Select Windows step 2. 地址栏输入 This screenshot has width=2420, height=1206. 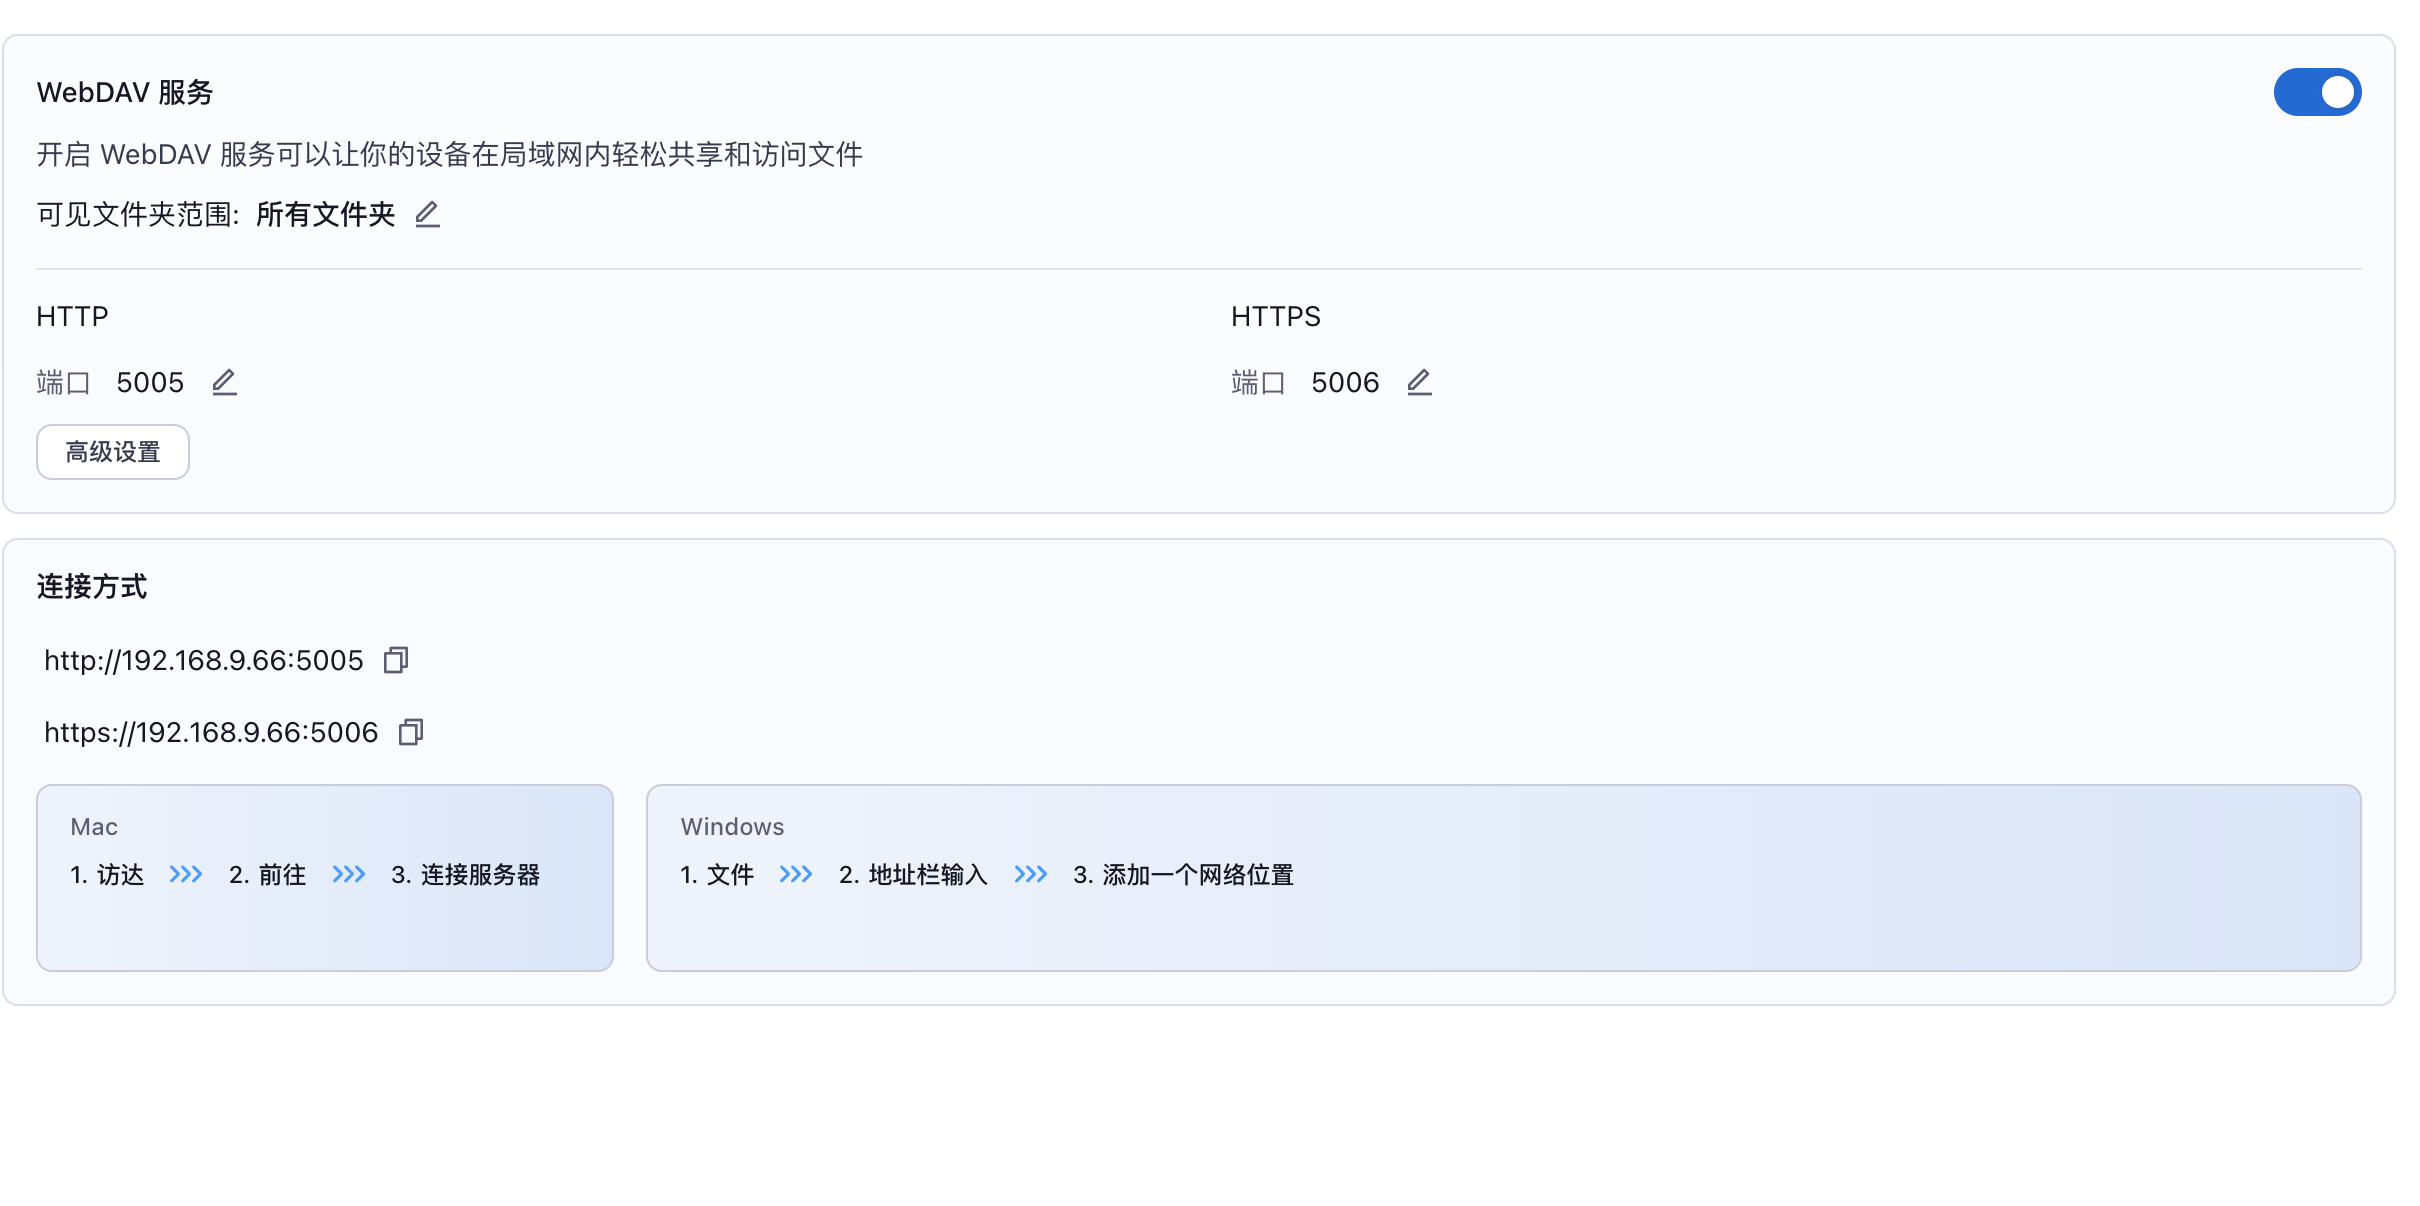tap(913, 875)
